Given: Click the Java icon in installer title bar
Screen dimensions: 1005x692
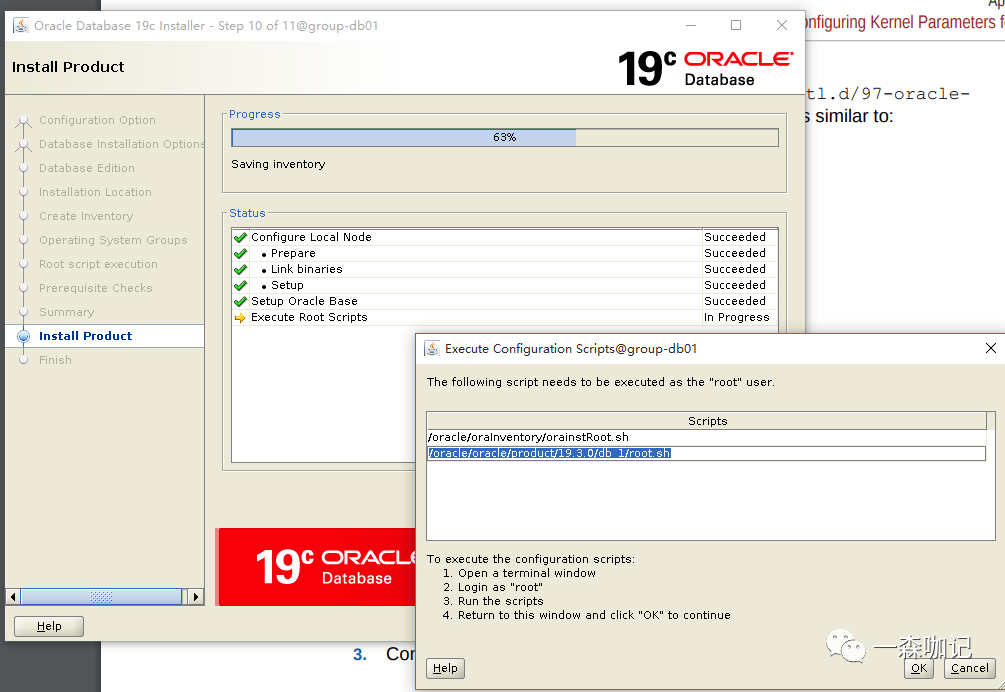Looking at the screenshot, I should pyautogui.click(x=20, y=26).
